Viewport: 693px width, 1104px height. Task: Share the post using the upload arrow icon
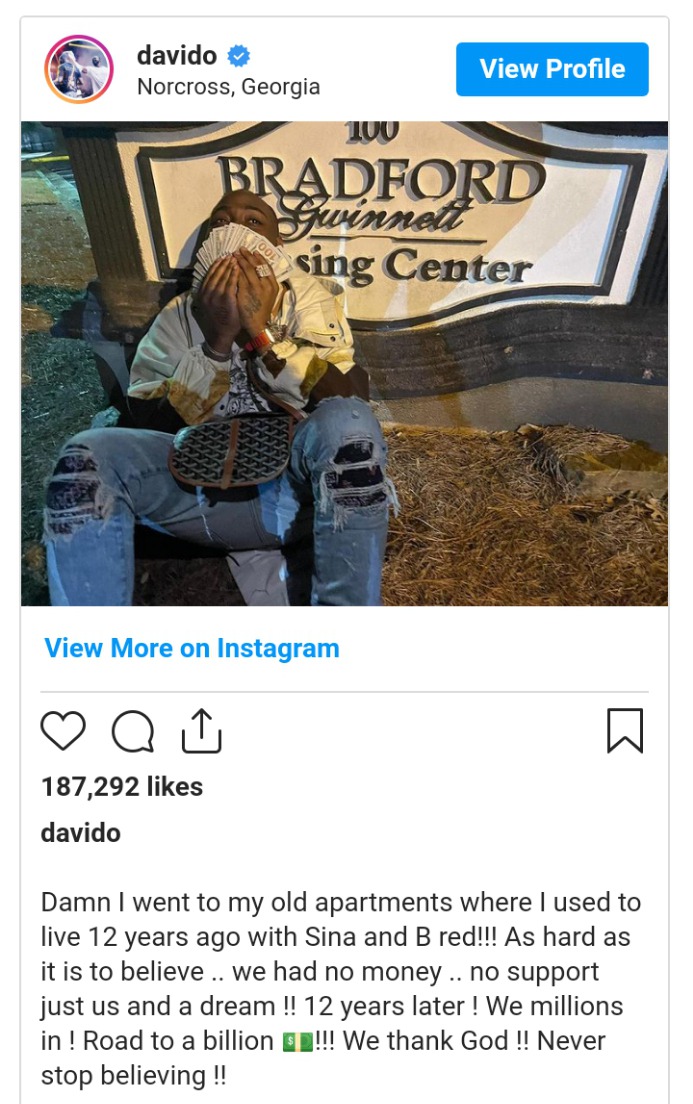pos(201,731)
